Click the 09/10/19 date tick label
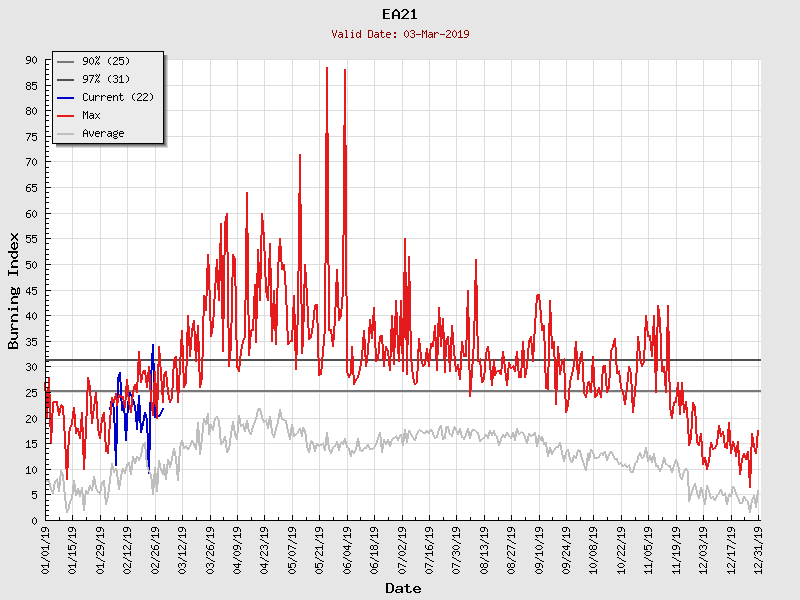 (x=539, y=549)
